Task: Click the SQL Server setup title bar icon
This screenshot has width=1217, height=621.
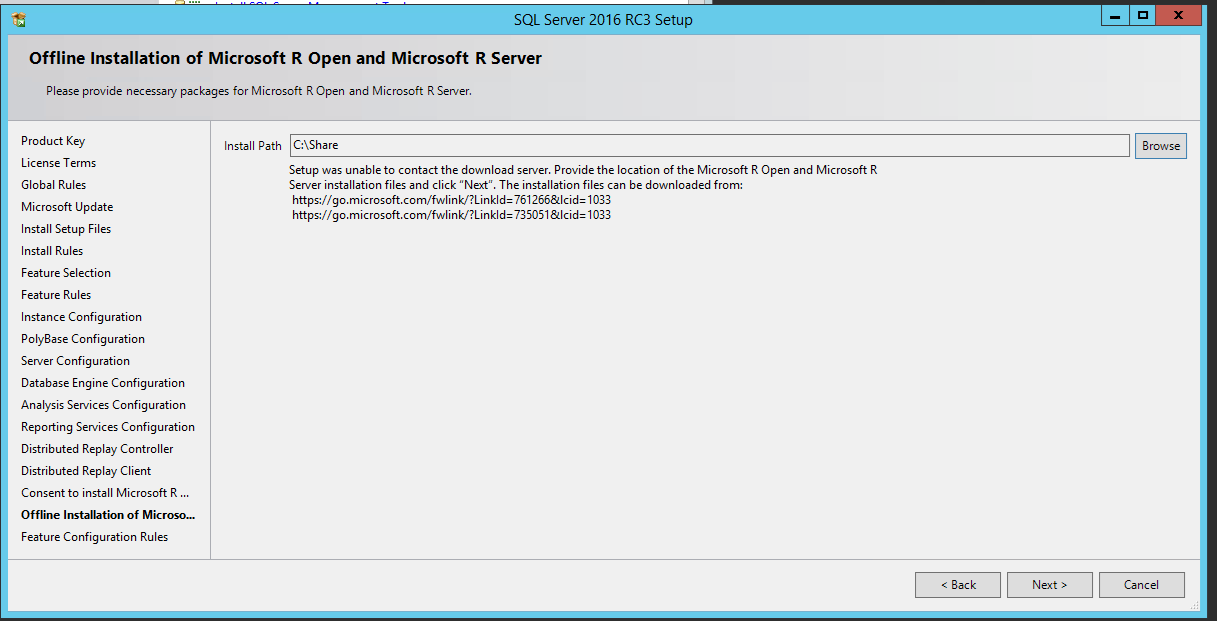Action: (18, 19)
